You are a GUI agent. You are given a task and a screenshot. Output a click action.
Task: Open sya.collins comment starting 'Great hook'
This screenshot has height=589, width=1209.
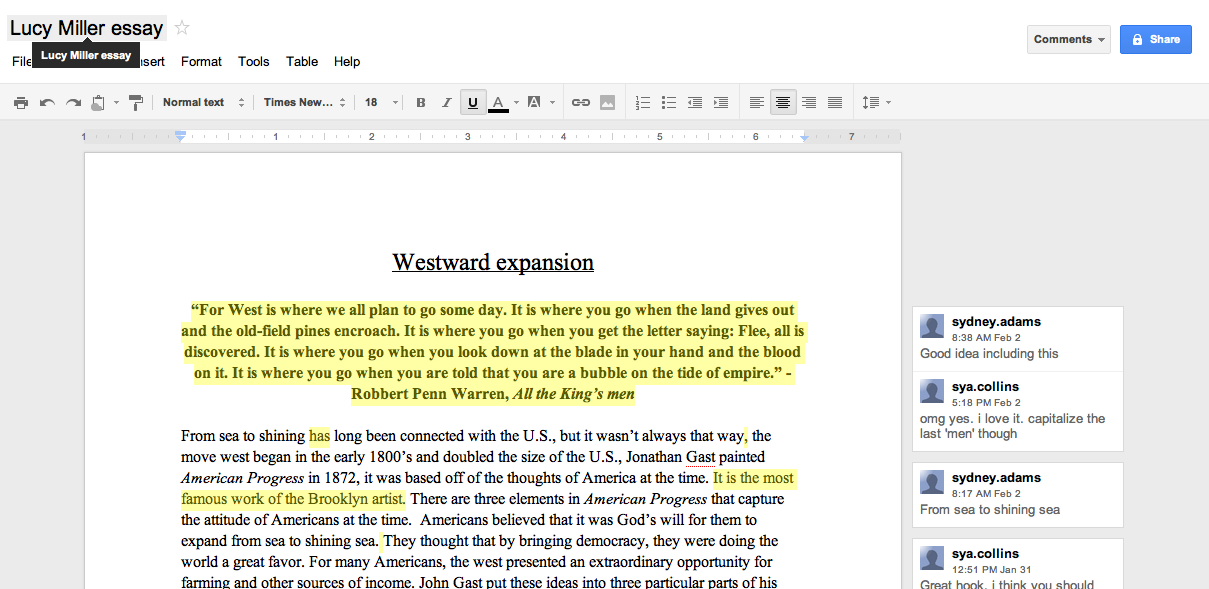point(1018,564)
